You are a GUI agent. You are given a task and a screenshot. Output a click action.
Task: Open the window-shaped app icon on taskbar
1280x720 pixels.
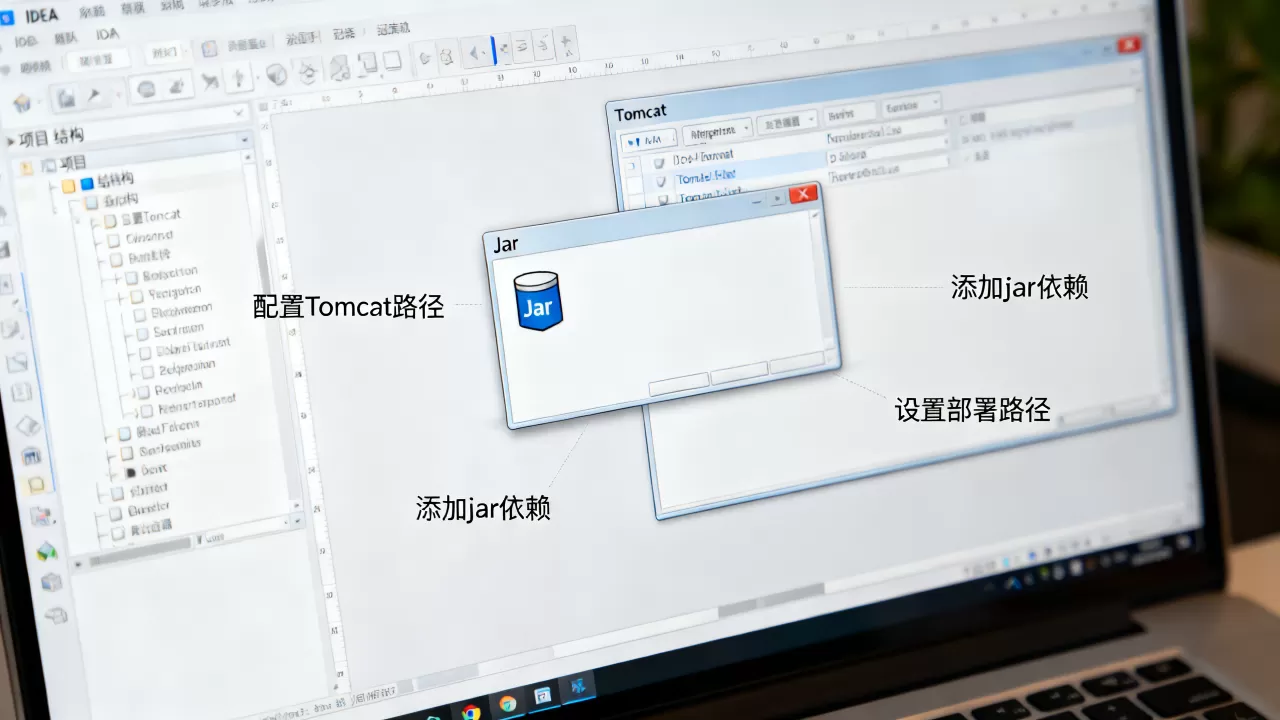point(542,694)
